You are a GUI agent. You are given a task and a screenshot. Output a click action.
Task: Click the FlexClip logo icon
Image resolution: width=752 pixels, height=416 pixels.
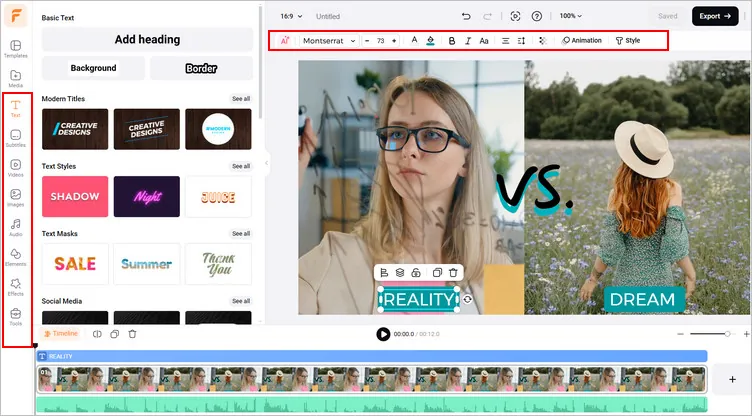pos(16,16)
